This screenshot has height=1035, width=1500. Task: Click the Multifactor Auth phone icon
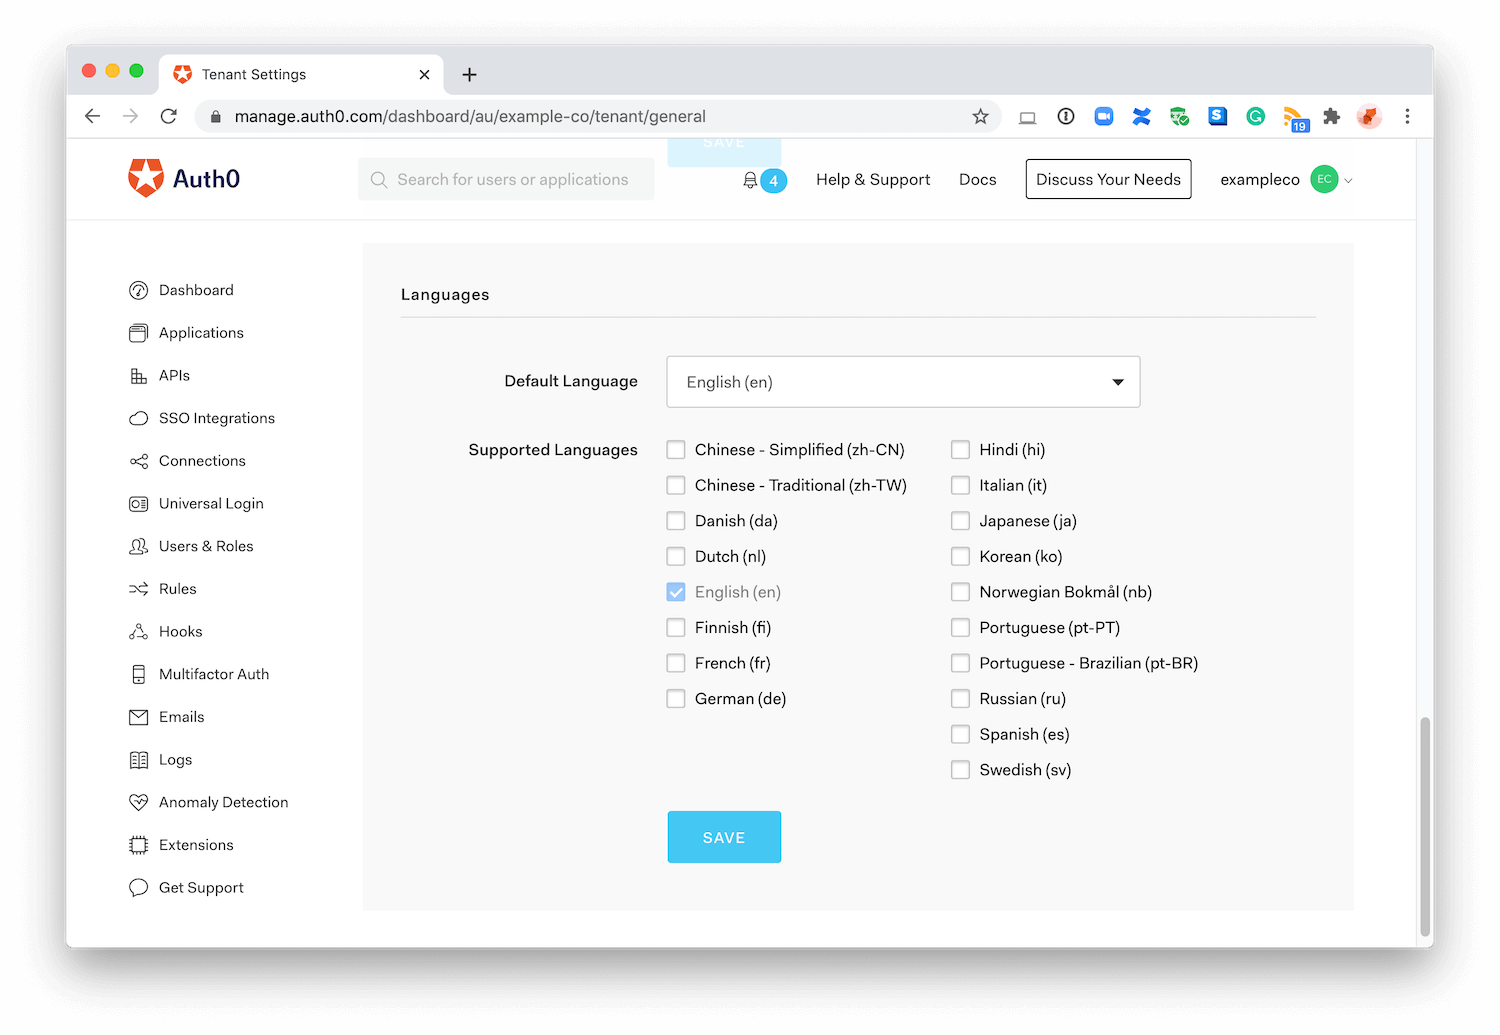click(x=138, y=674)
